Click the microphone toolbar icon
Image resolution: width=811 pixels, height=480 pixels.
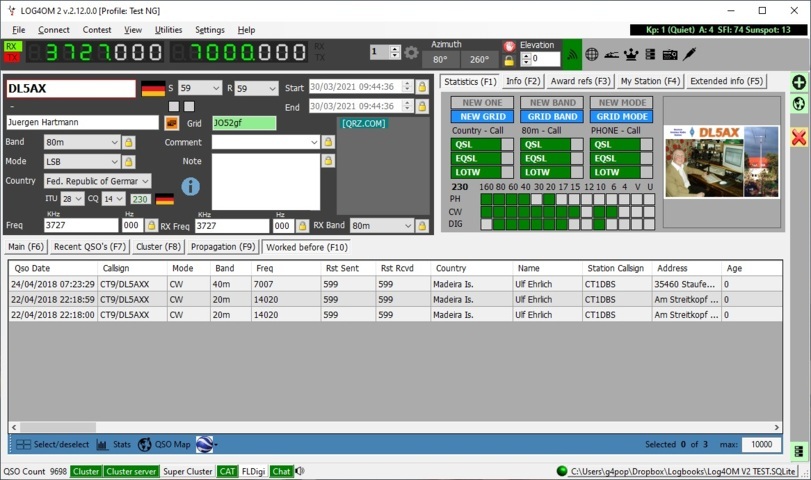click(689, 53)
